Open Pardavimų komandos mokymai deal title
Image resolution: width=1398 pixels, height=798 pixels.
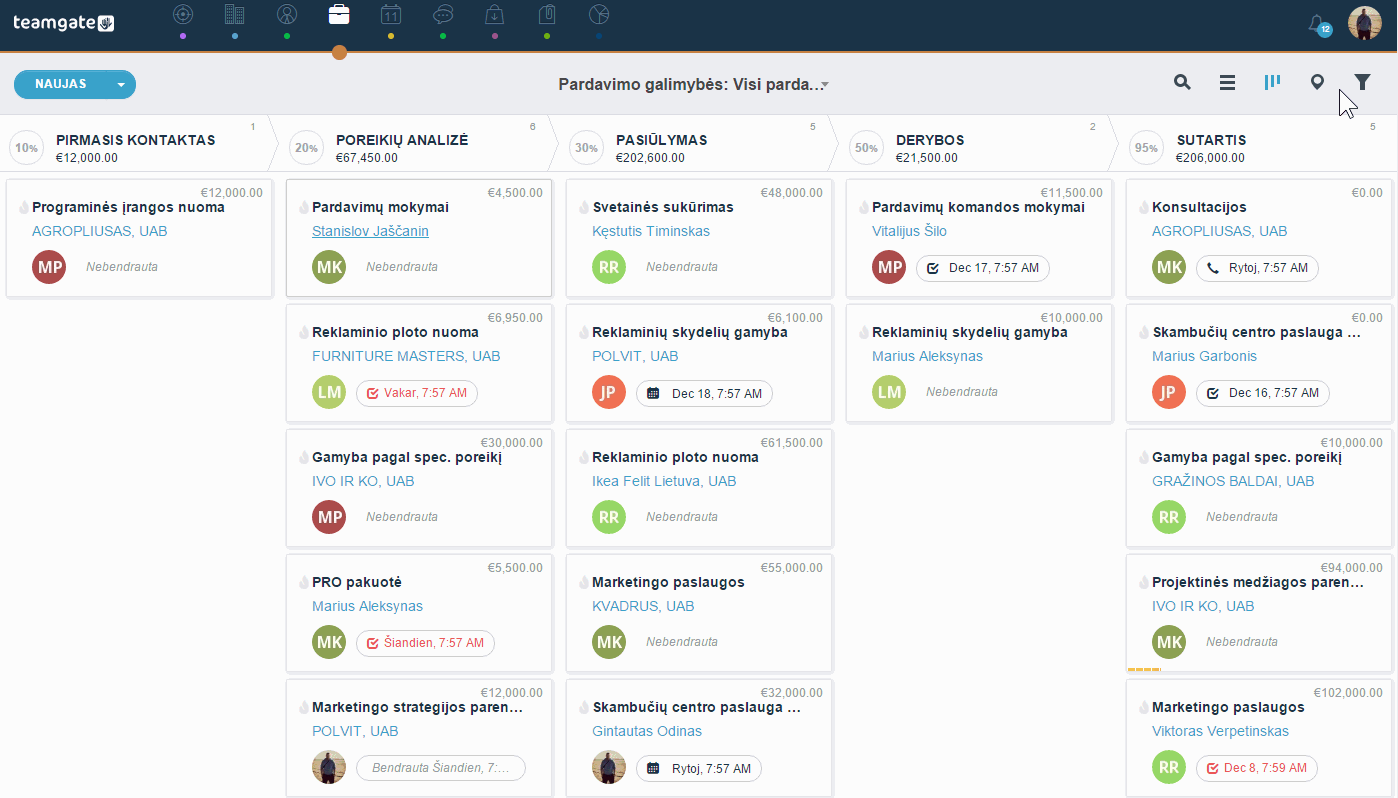coord(978,207)
